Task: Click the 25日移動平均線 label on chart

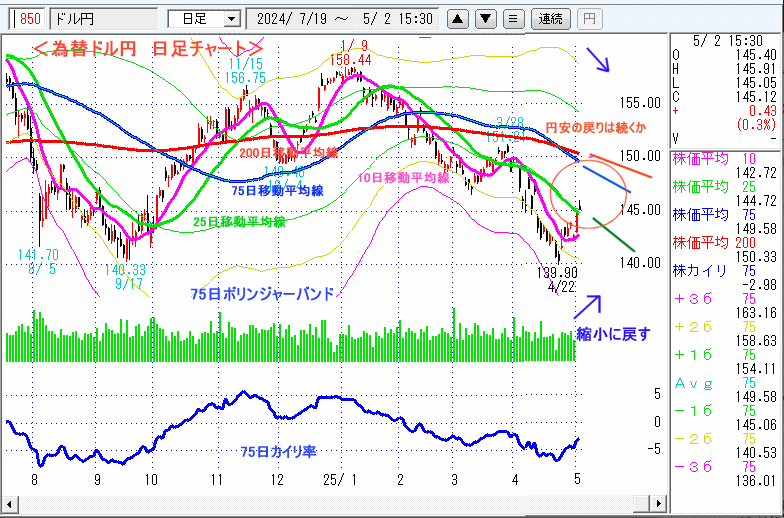Action: (x=240, y=222)
